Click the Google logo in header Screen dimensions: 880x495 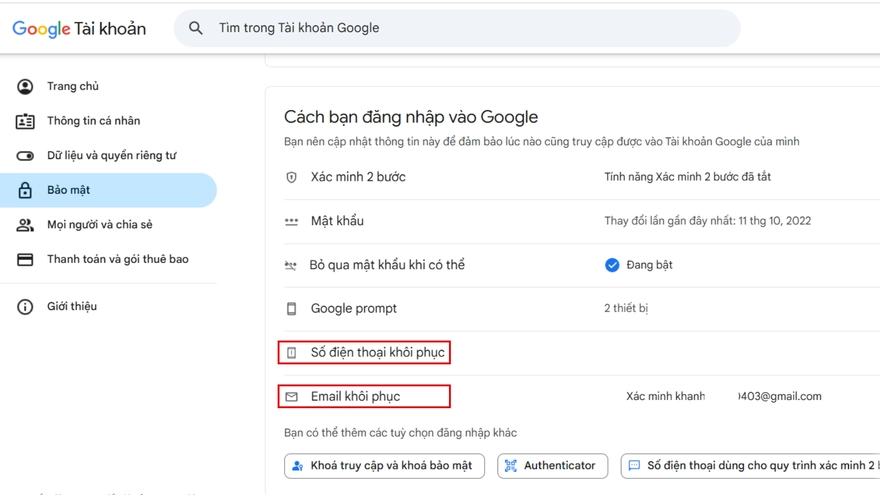42,29
